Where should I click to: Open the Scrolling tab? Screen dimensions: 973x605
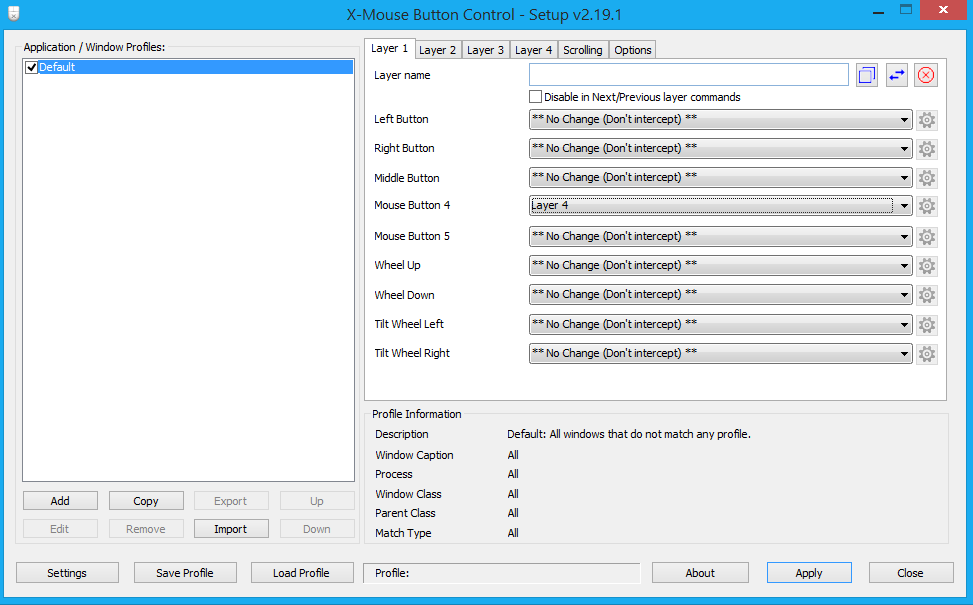pos(583,50)
